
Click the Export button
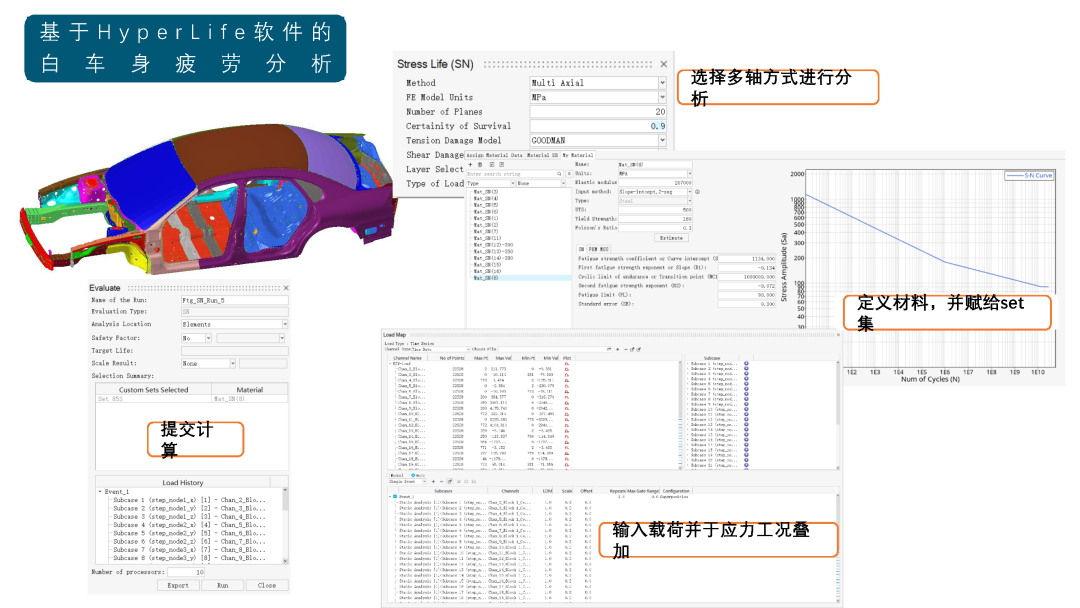click(x=178, y=585)
